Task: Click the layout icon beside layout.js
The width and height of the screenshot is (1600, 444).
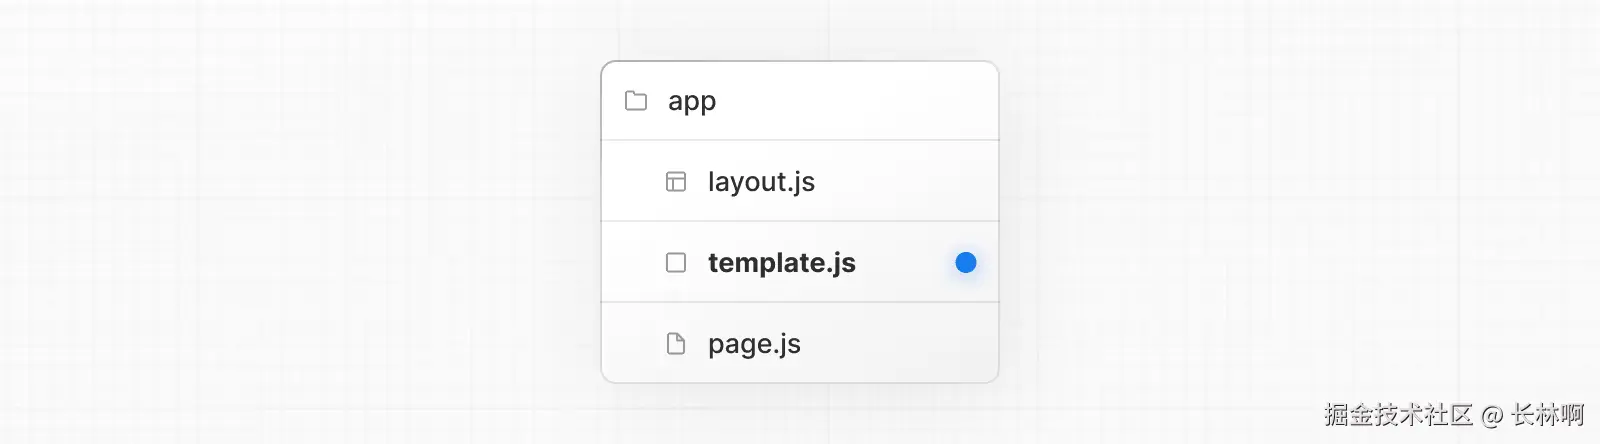Action: pos(676,182)
